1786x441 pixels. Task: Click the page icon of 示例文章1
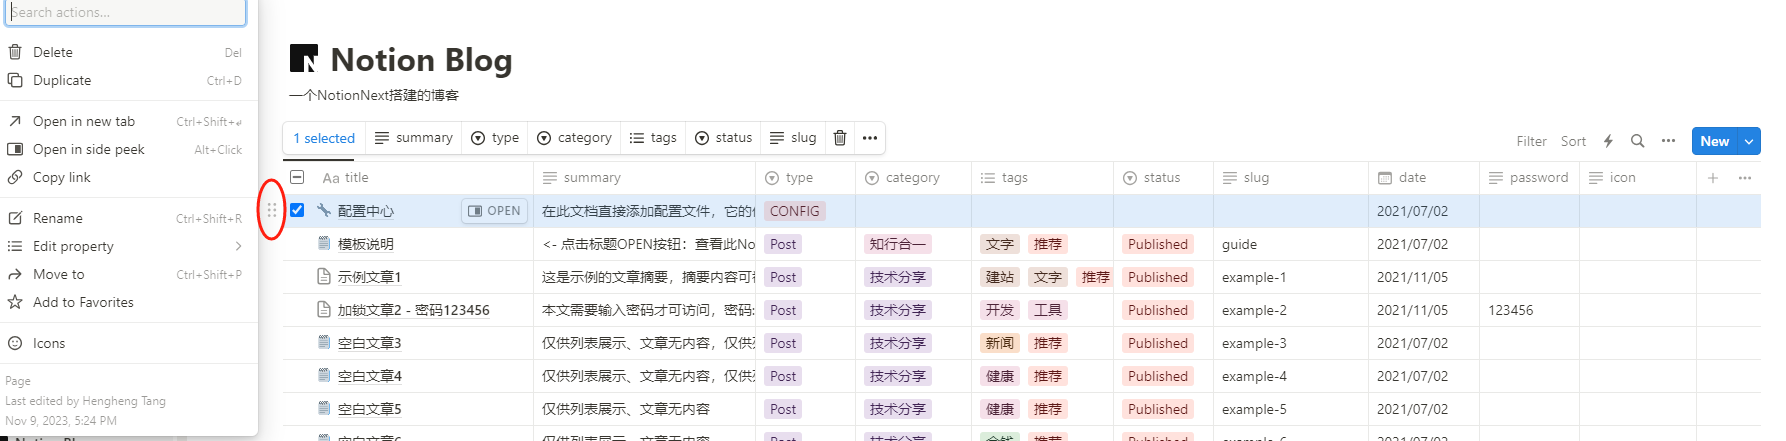pos(324,276)
